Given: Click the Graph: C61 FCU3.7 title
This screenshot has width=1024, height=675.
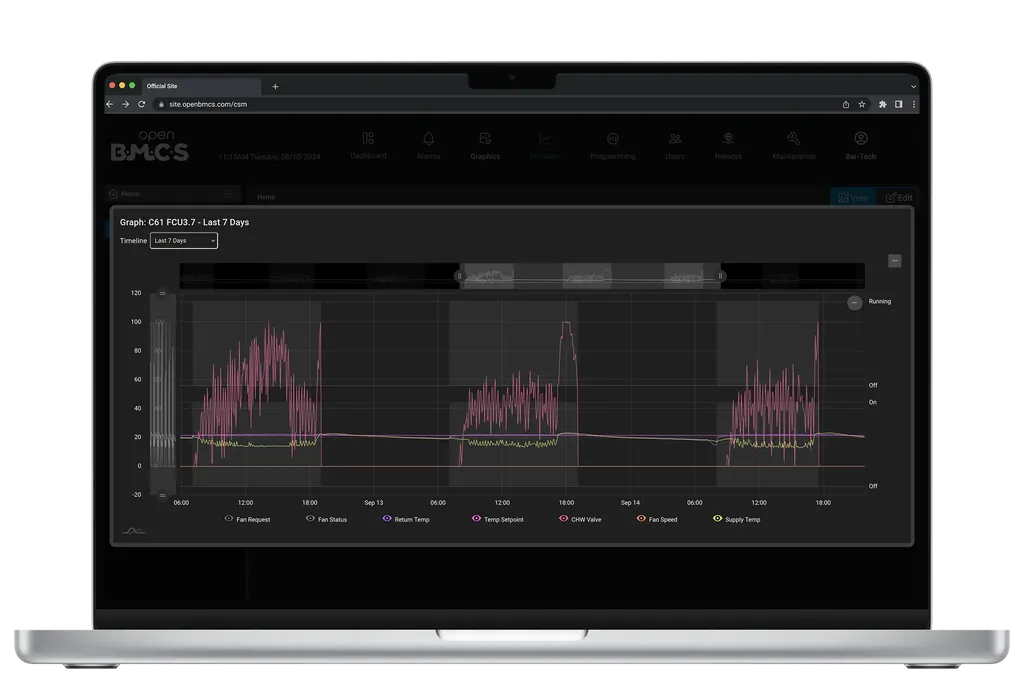Looking at the screenshot, I should (184, 223).
